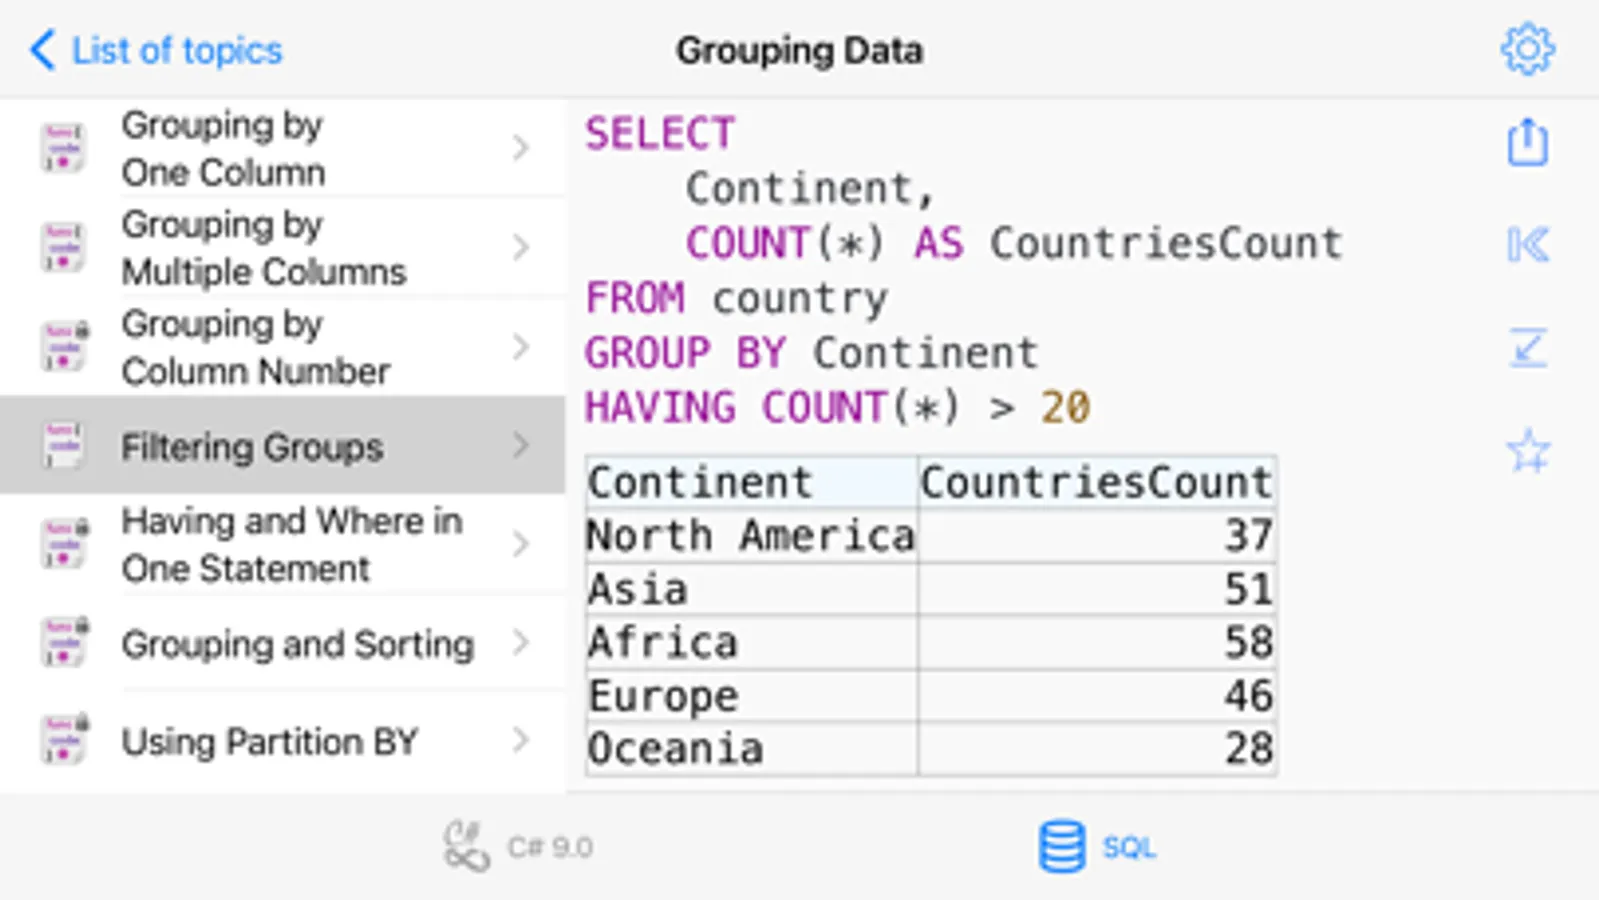Switch to the C# 9.0 tab
1599x900 pixels.
tap(549, 848)
